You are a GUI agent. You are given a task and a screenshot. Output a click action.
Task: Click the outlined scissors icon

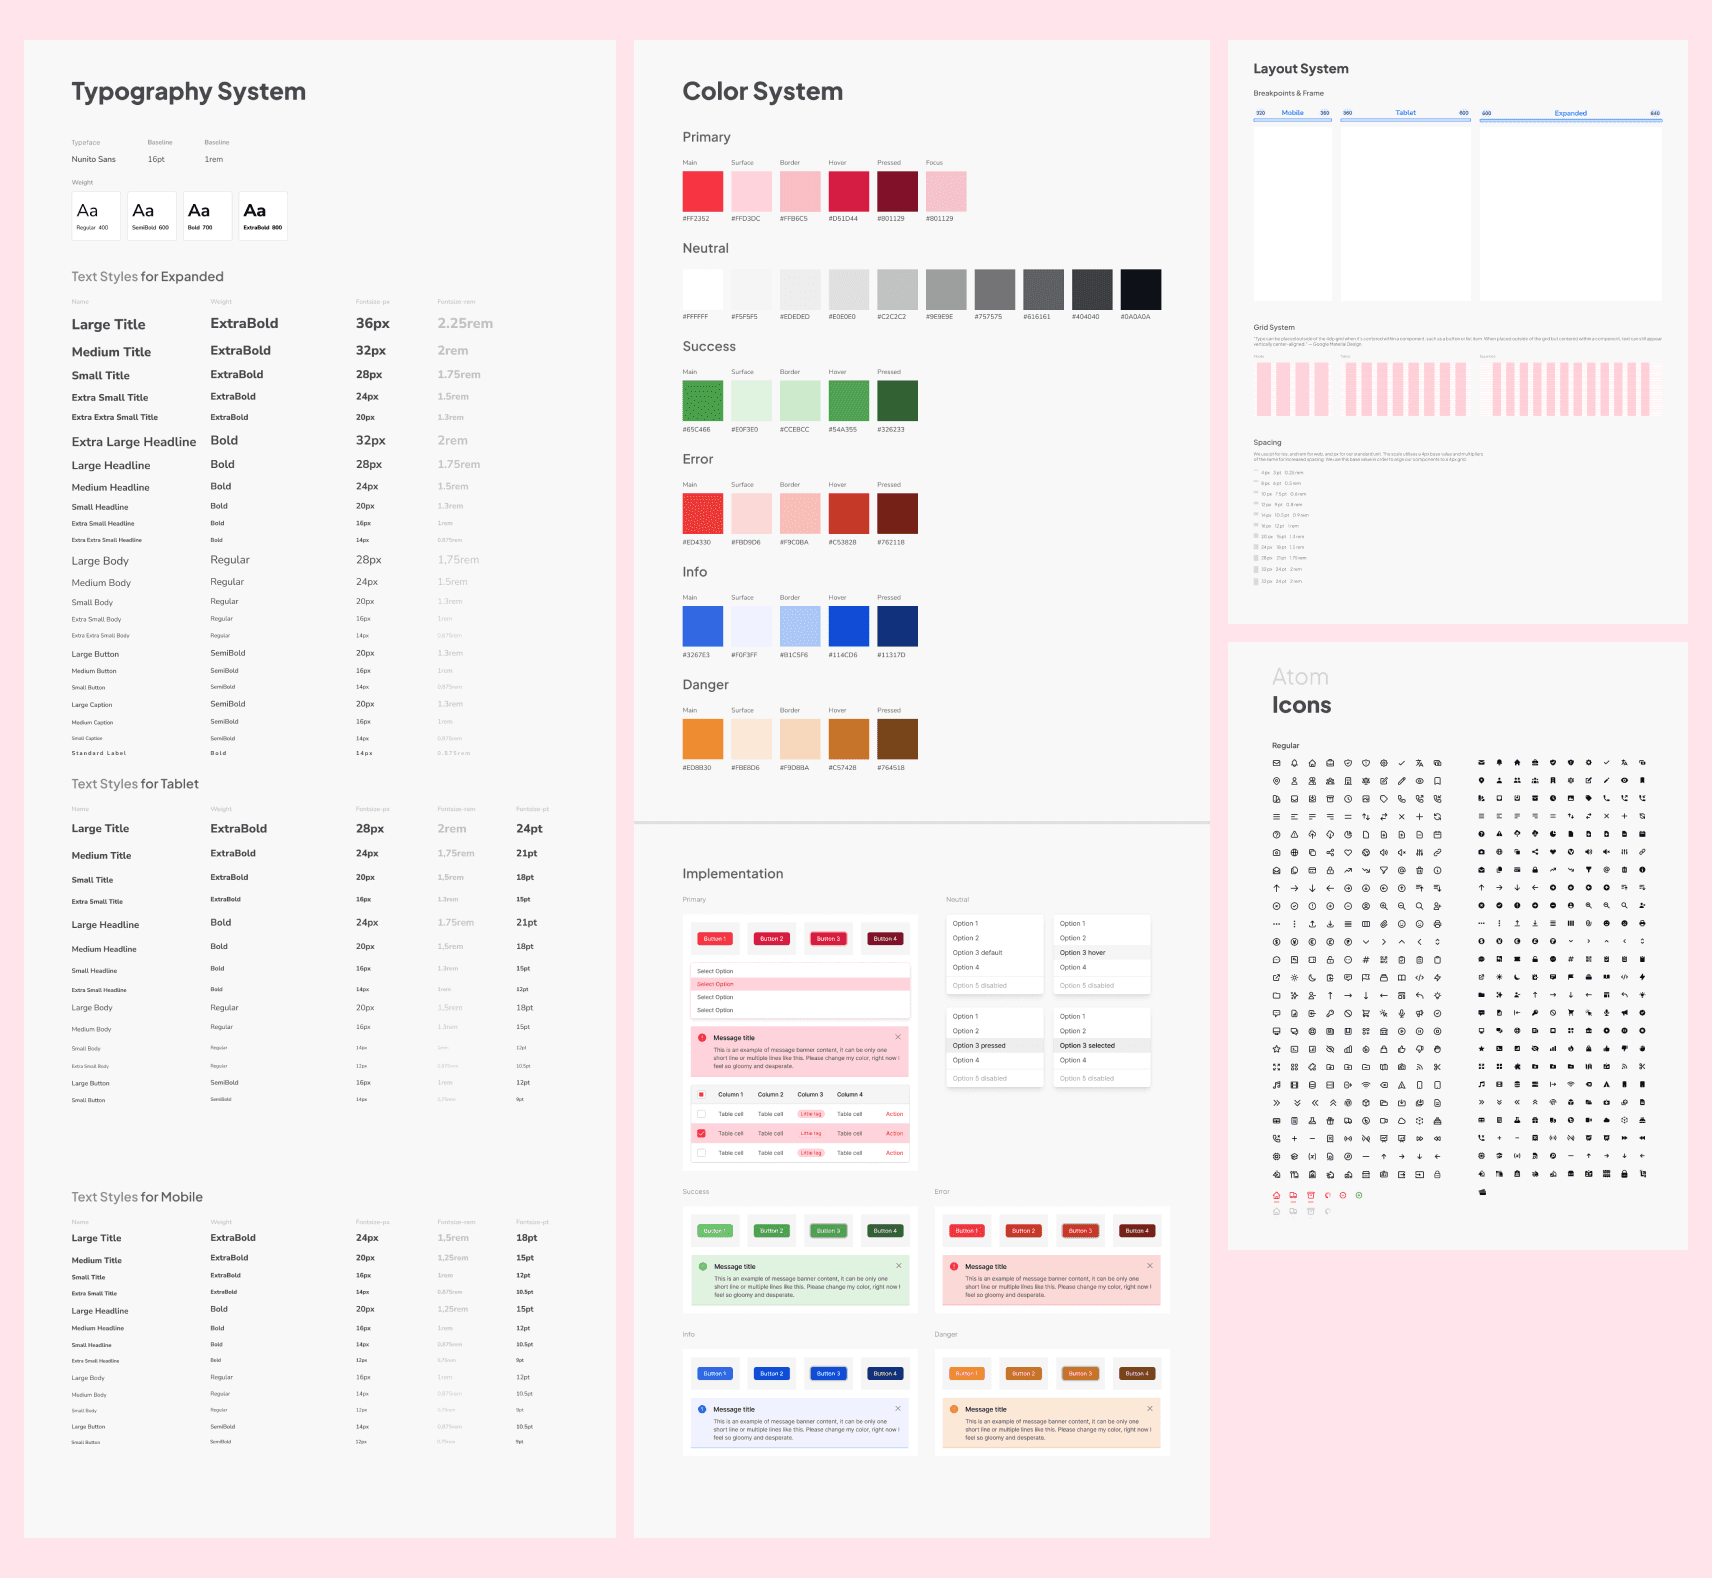pyautogui.click(x=1437, y=1067)
